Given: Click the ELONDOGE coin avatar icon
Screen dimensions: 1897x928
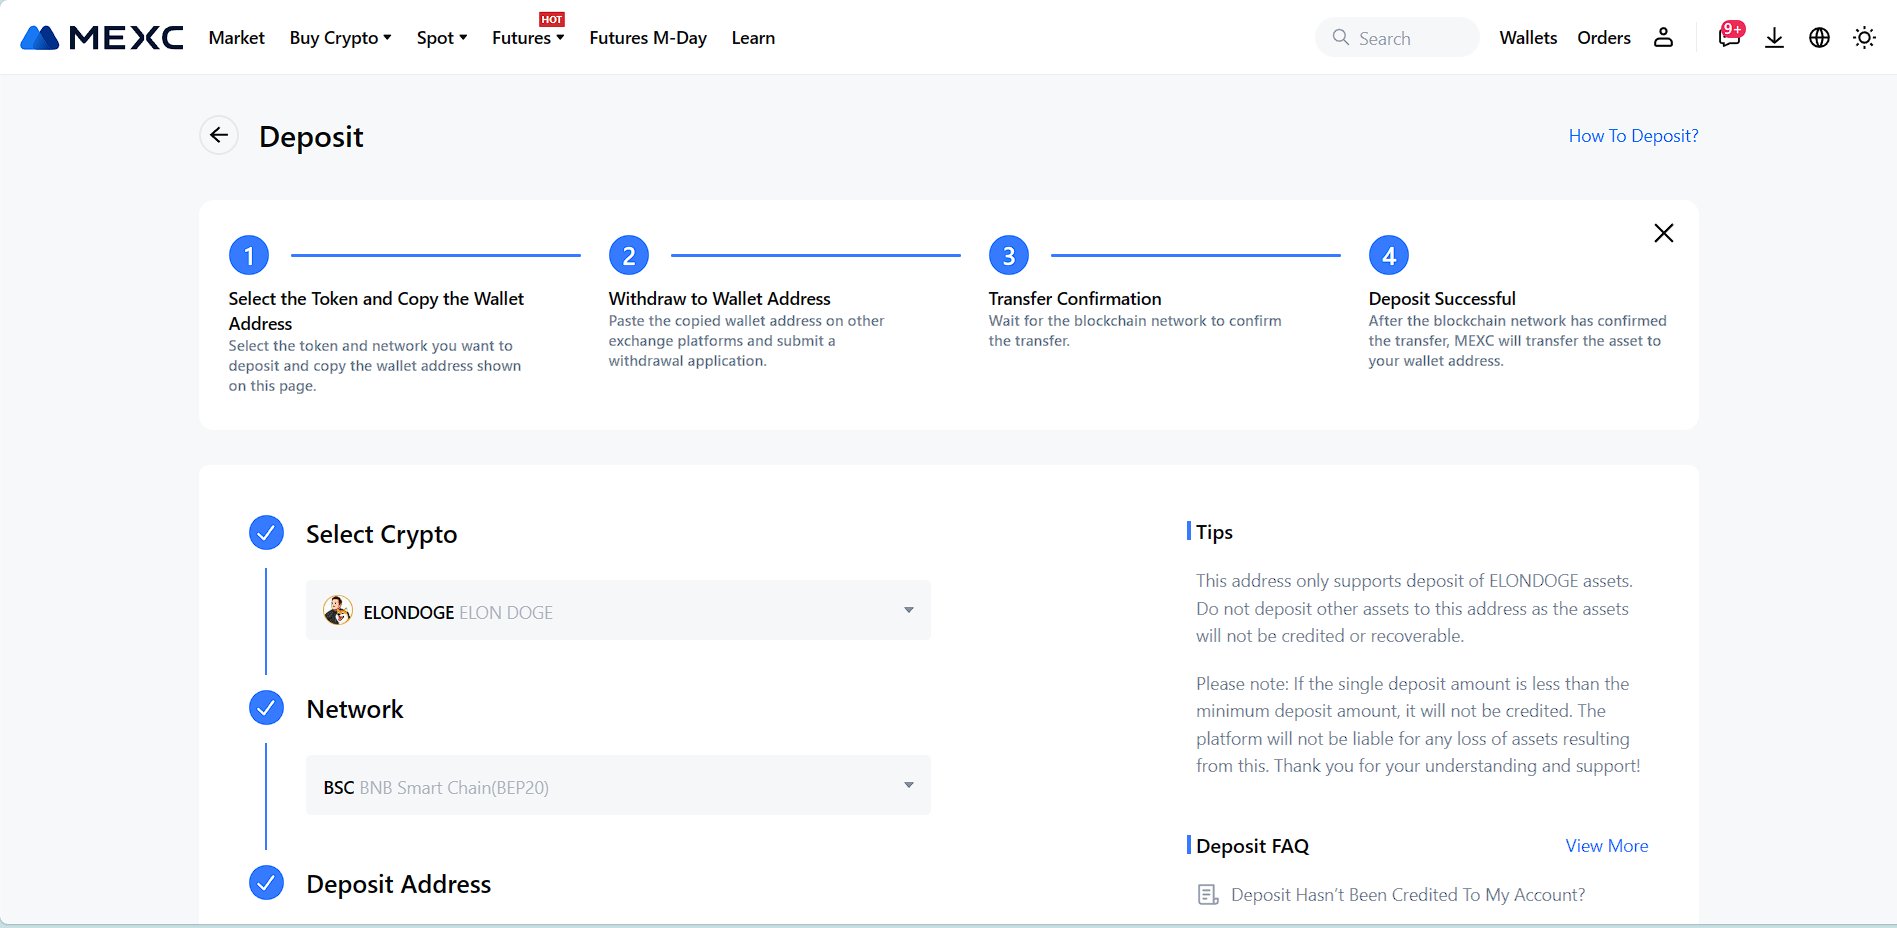Looking at the screenshot, I should click(338, 610).
